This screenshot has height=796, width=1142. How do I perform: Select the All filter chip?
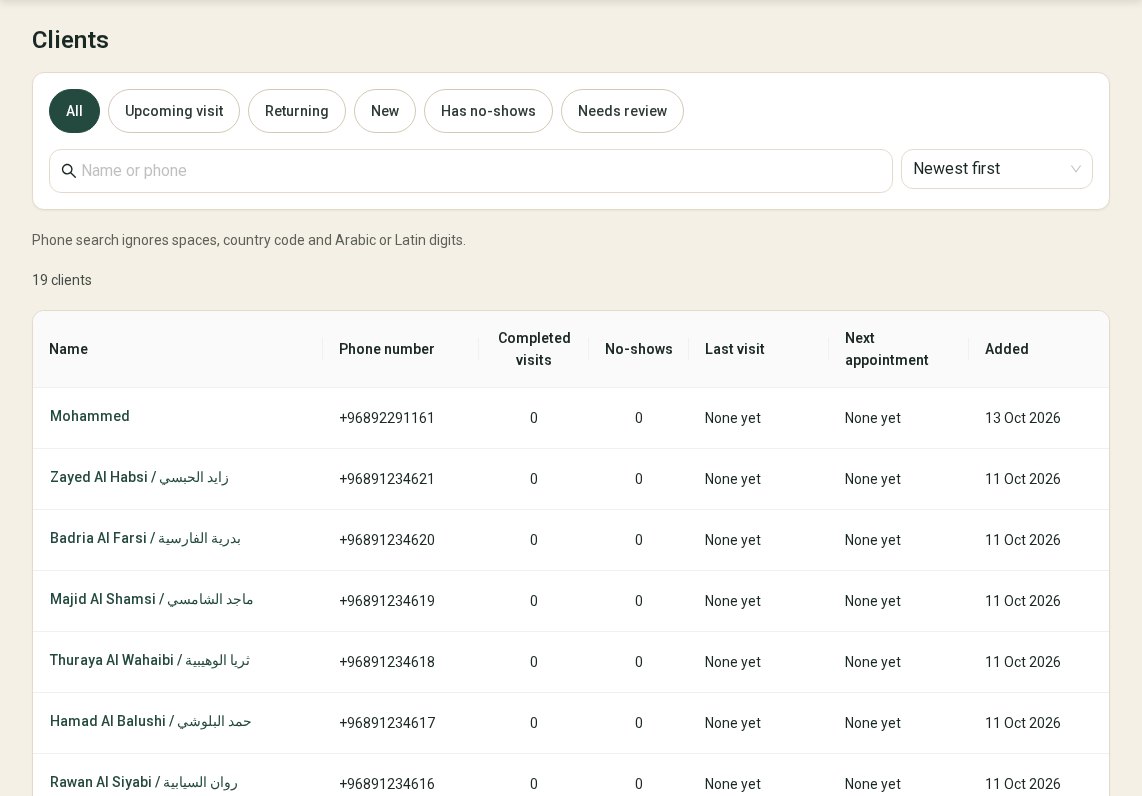[74, 111]
